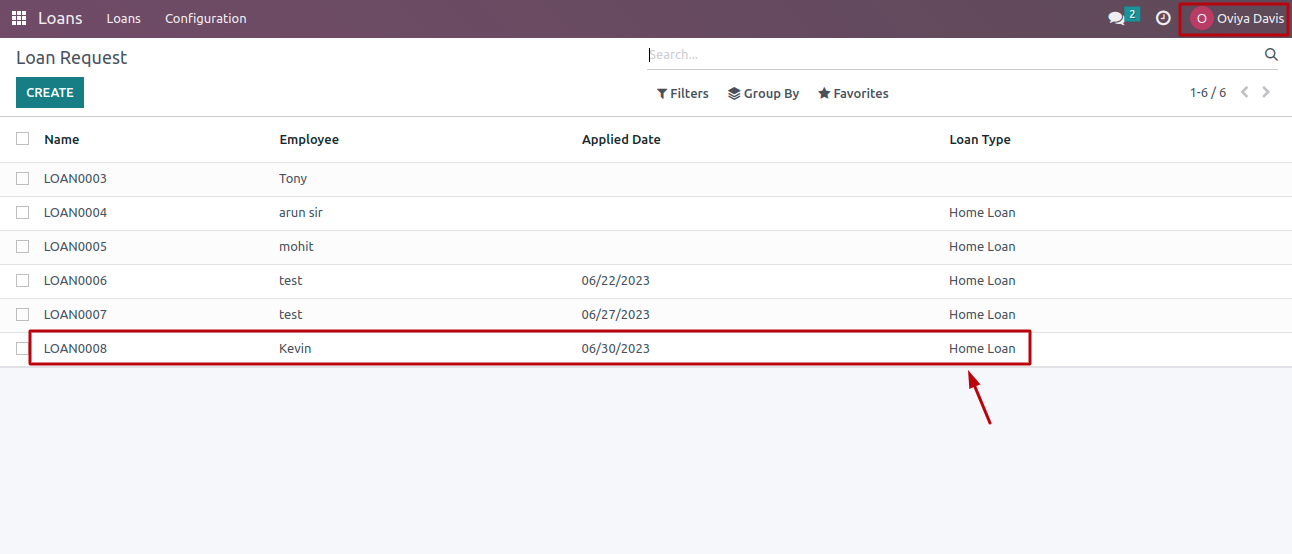Click the Oviya Davis avatar icon
Viewport: 1292px width, 554px height.
coord(1201,18)
